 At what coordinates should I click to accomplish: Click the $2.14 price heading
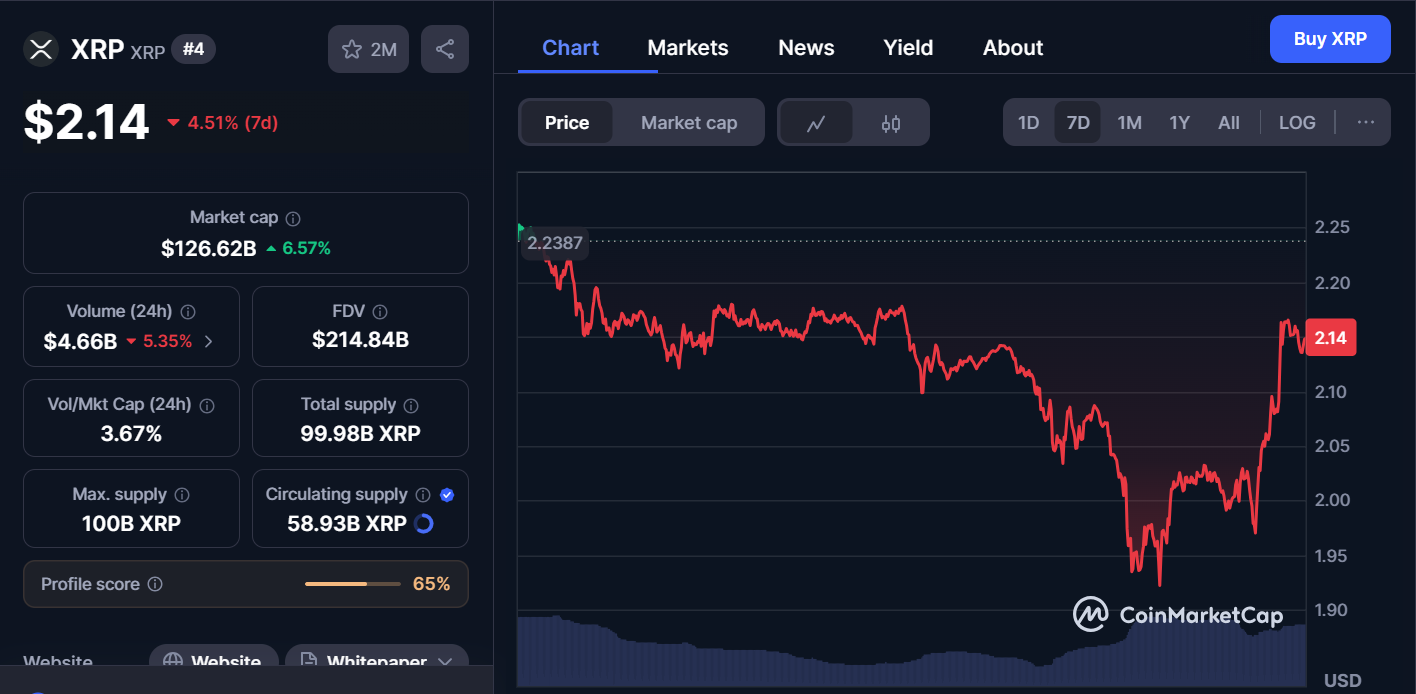(87, 122)
